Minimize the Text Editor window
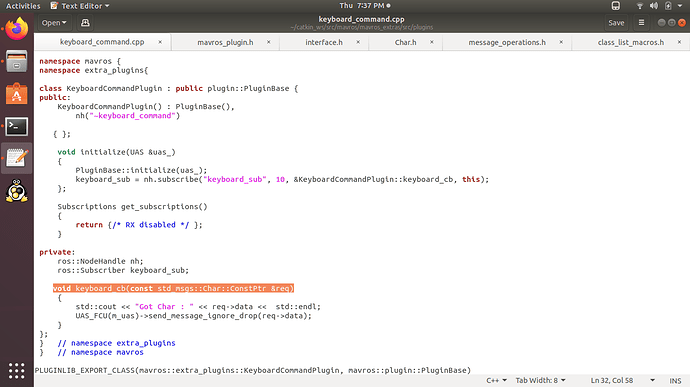 [x=661, y=22]
